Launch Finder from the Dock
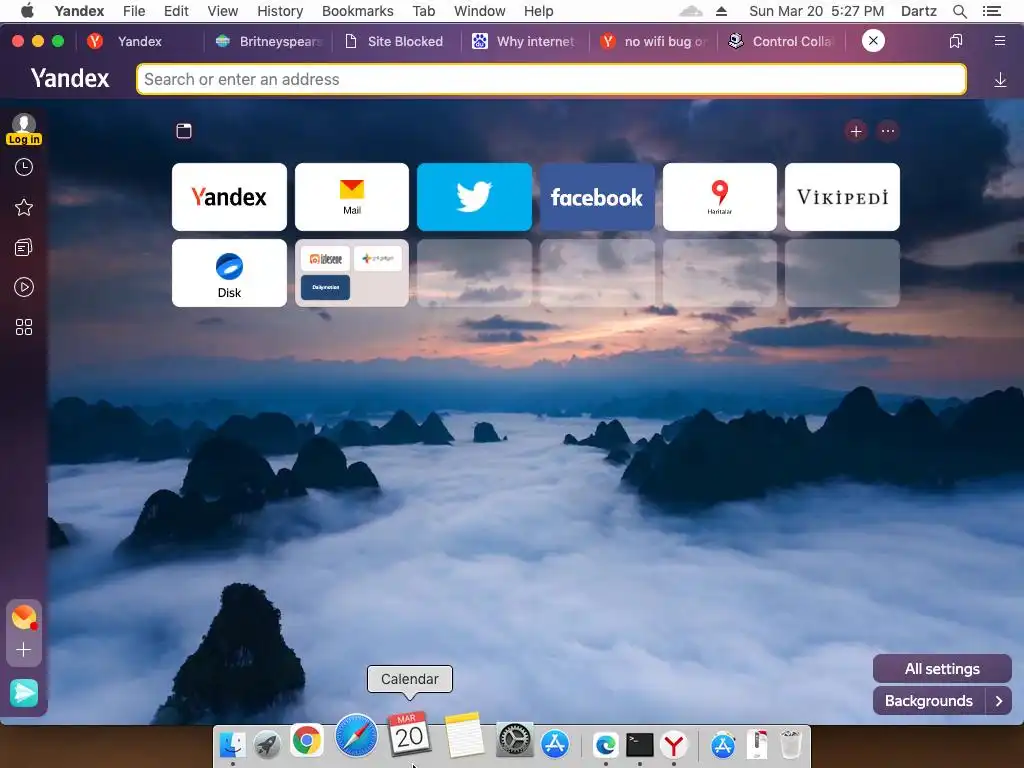 click(x=232, y=744)
